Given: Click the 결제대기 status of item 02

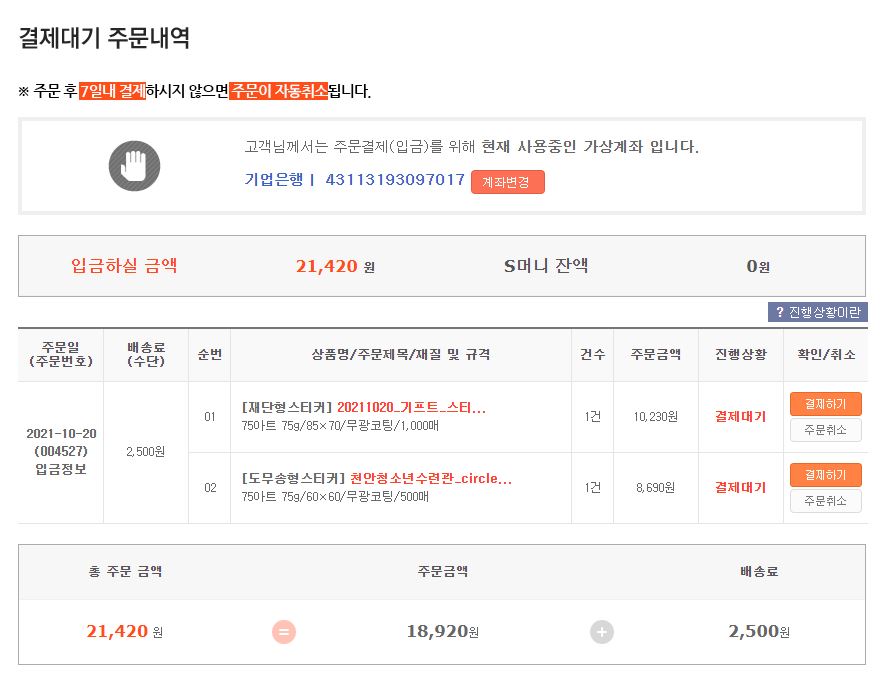Looking at the screenshot, I should [x=740, y=488].
